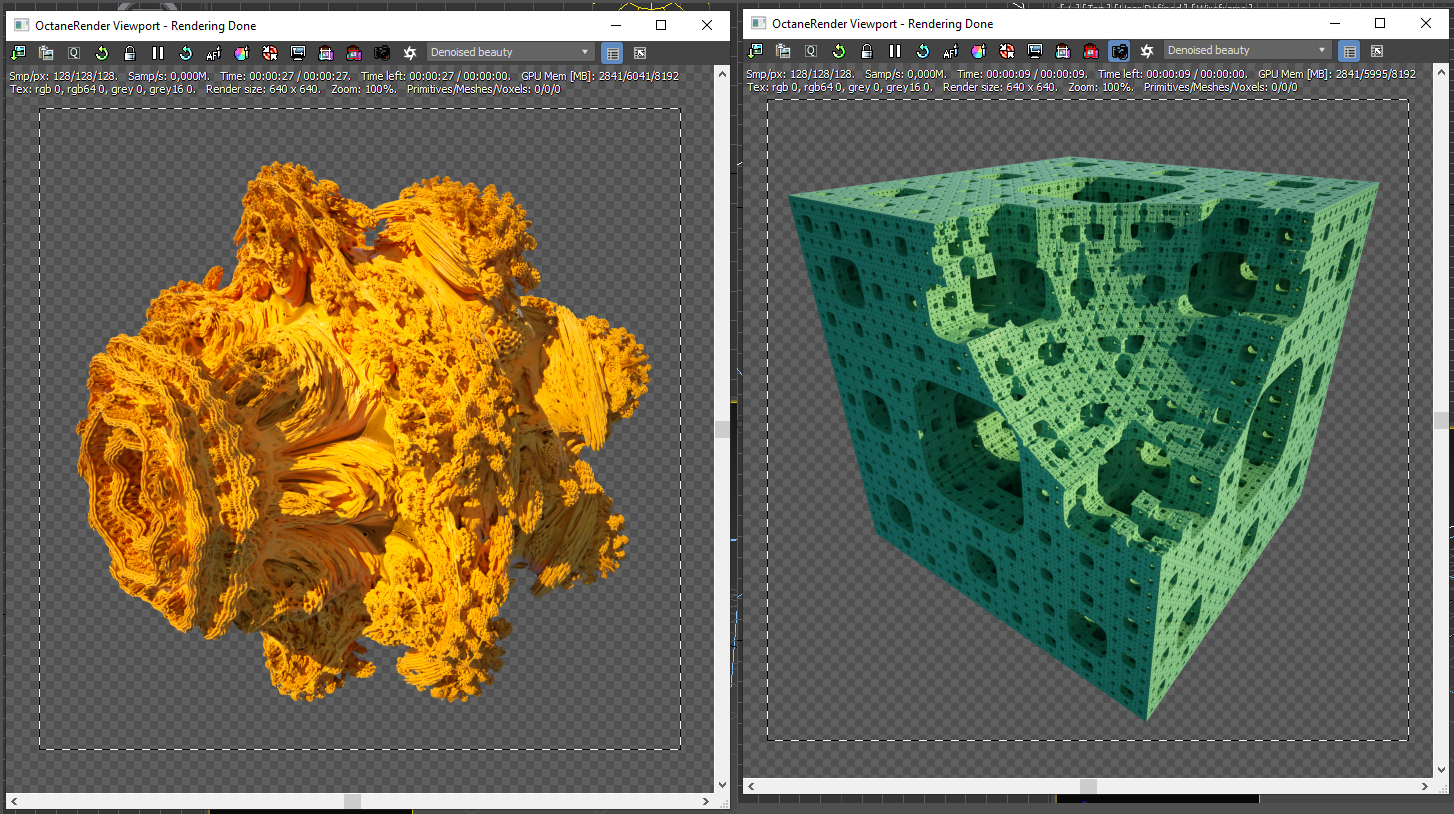The height and width of the screenshot is (814, 1454).
Task: Select the color-wheel material picker in green cube viewport
Action: 979,50
